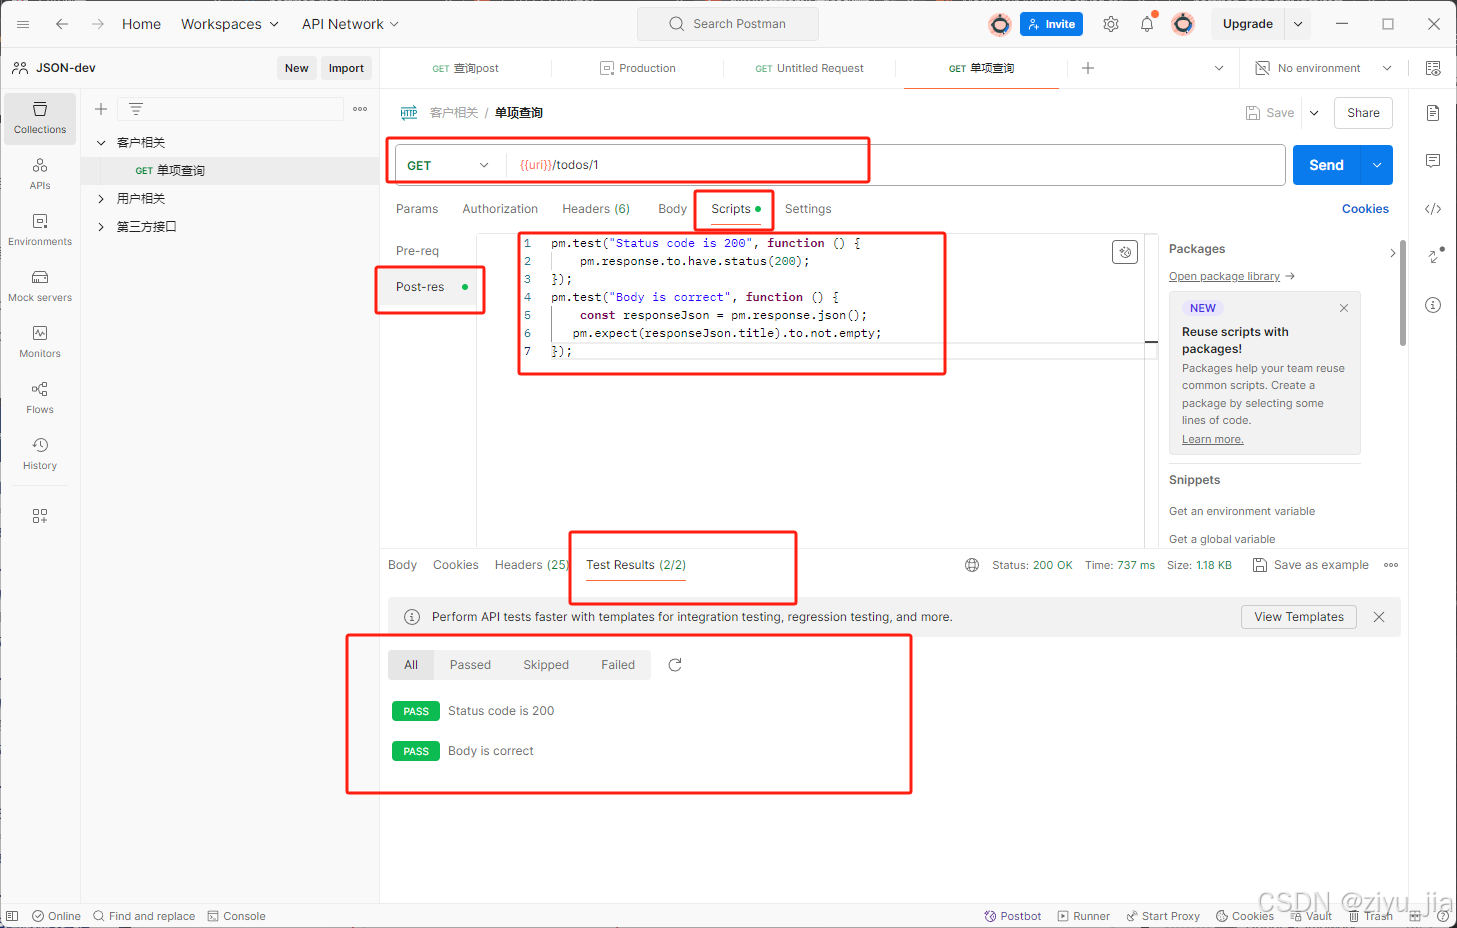The width and height of the screenshot is (1457, 928).
Task: Click the Invite button
Action: (1051, 24)
